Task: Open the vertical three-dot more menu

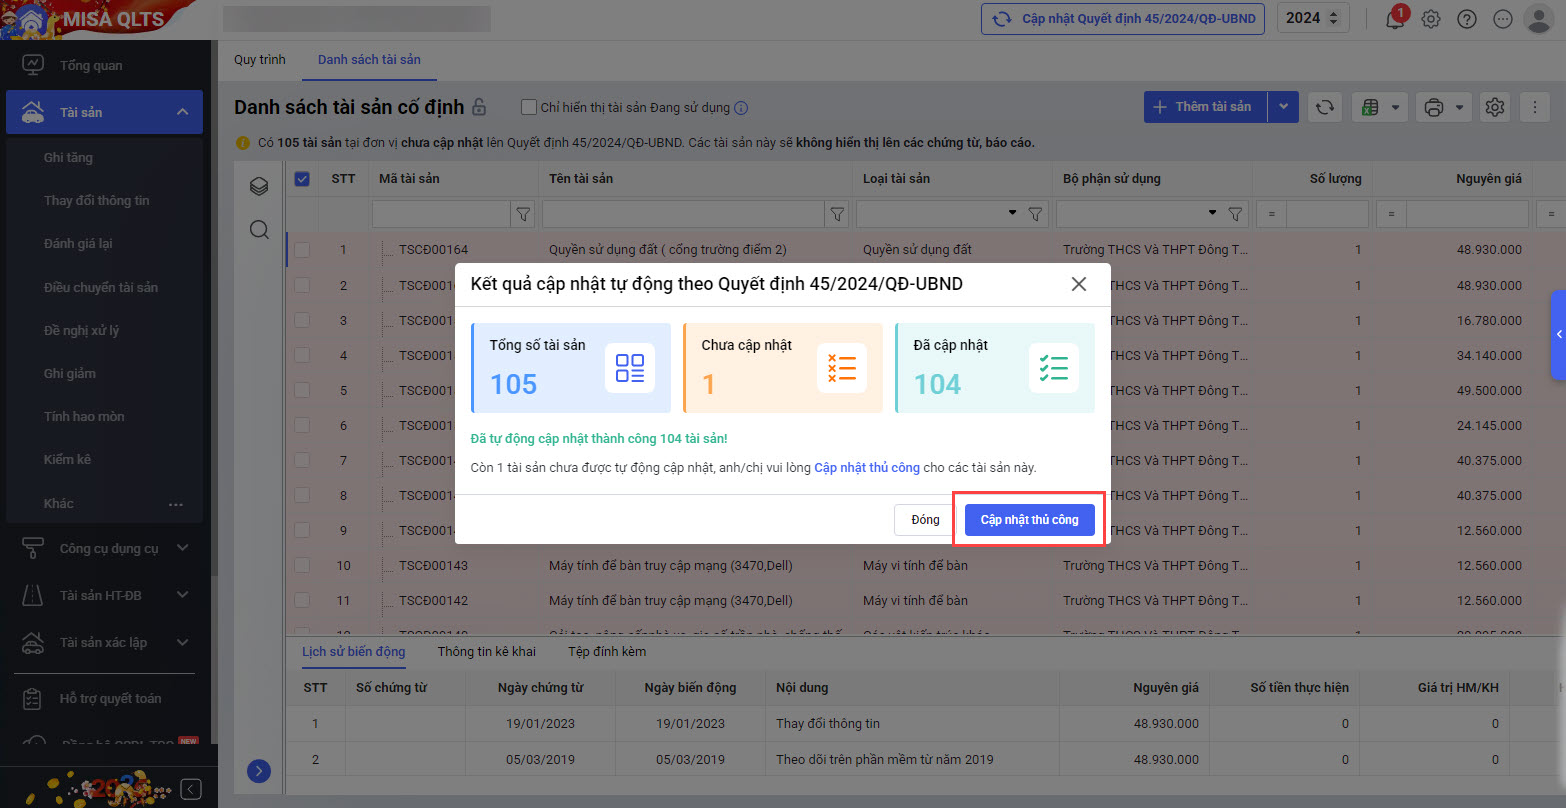Action: click(1535, 107)
